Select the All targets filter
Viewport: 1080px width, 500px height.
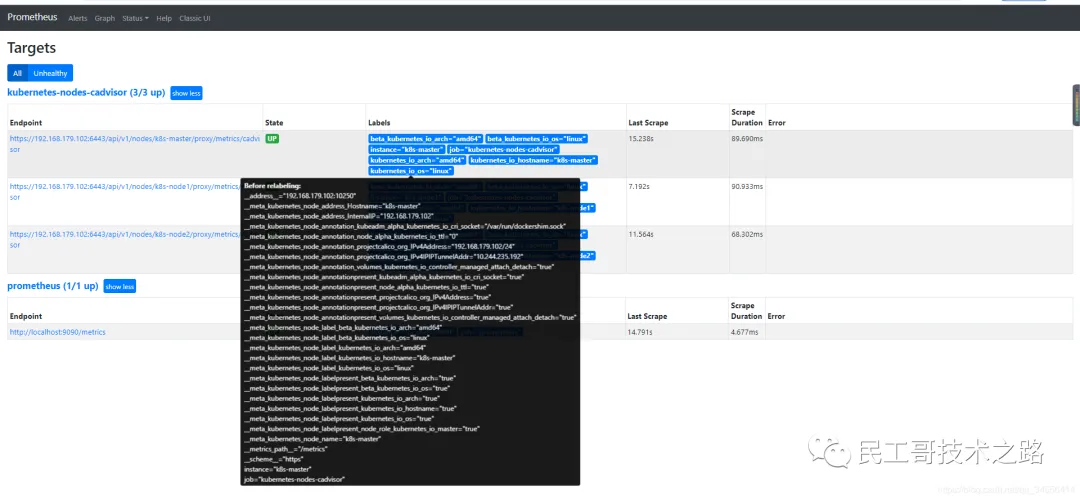point(17,73)
